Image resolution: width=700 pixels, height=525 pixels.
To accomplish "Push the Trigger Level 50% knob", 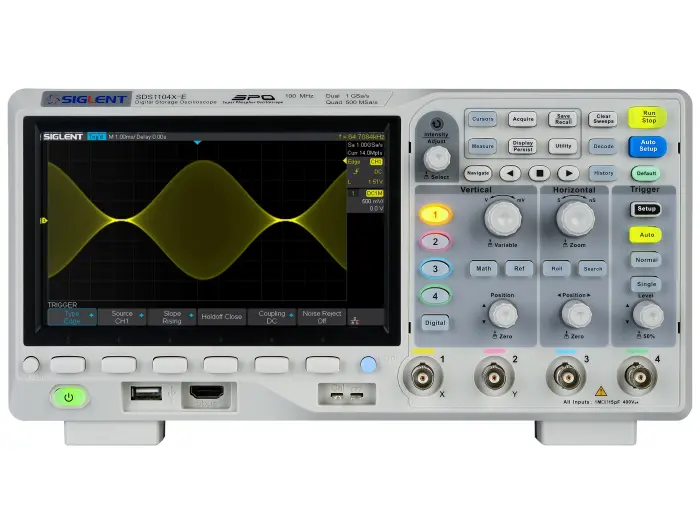I will pos(648,315).
